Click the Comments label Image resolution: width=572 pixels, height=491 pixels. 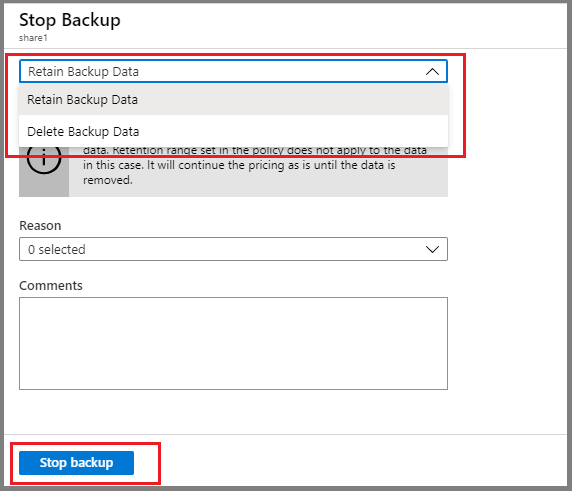[51, 285]
